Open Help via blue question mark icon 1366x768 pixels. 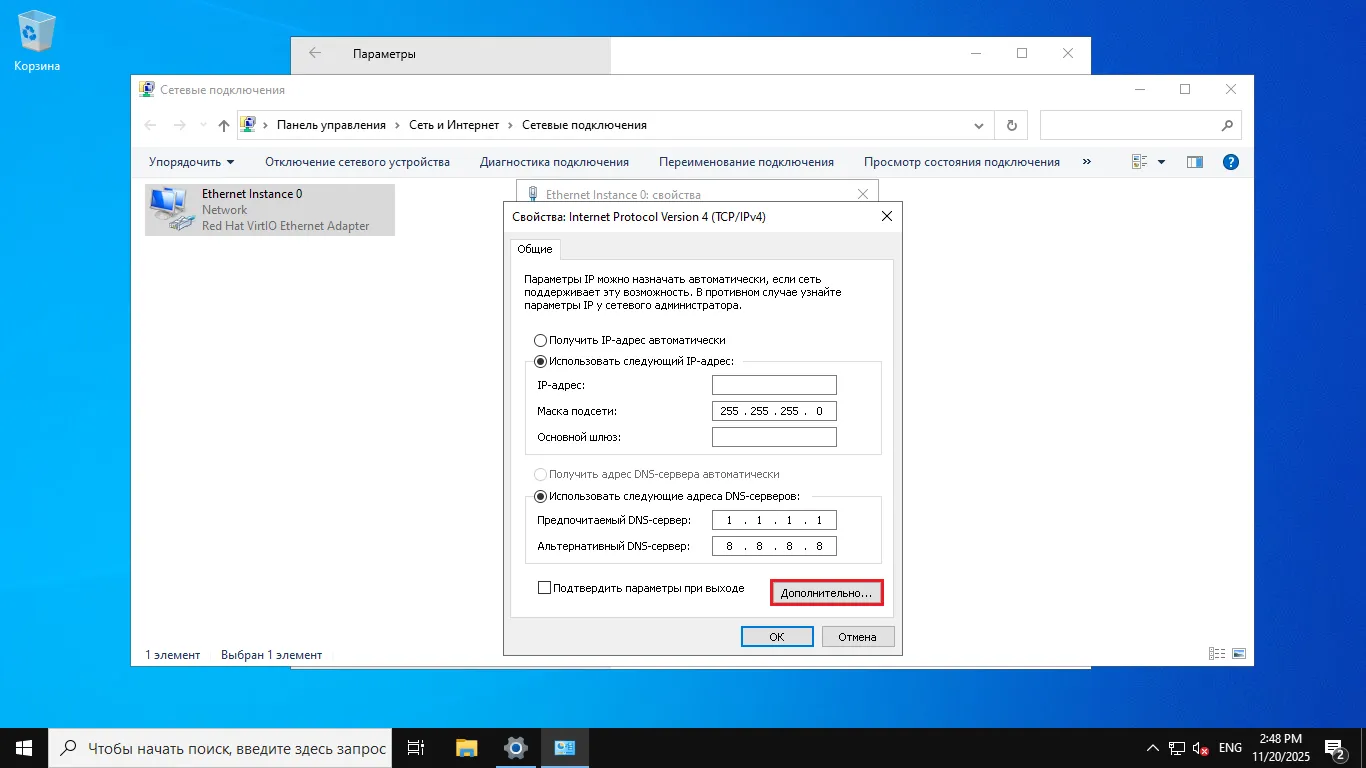(1231, 161)
